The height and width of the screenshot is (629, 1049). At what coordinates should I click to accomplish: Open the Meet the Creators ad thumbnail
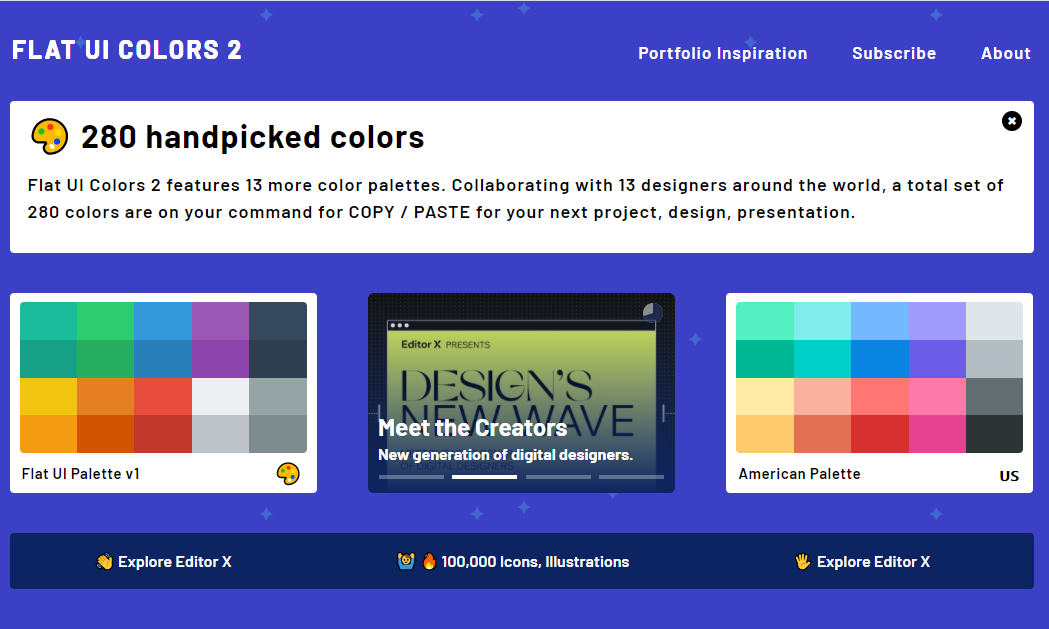click(x=521, y=380)
